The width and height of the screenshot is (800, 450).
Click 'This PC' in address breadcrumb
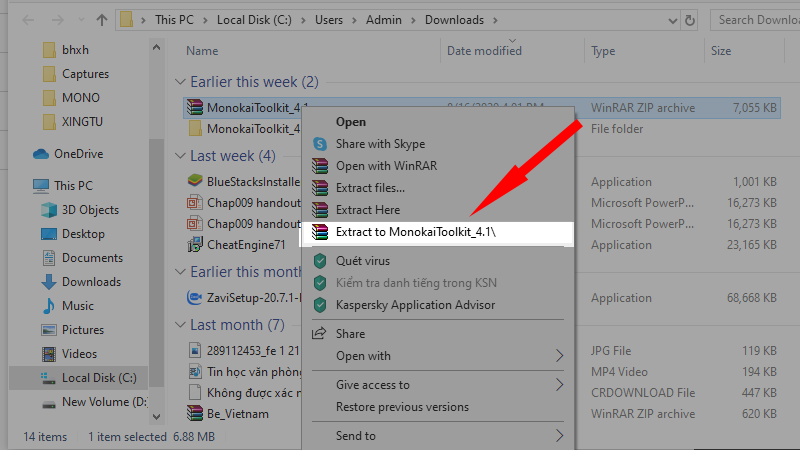[x=174, y=20]
